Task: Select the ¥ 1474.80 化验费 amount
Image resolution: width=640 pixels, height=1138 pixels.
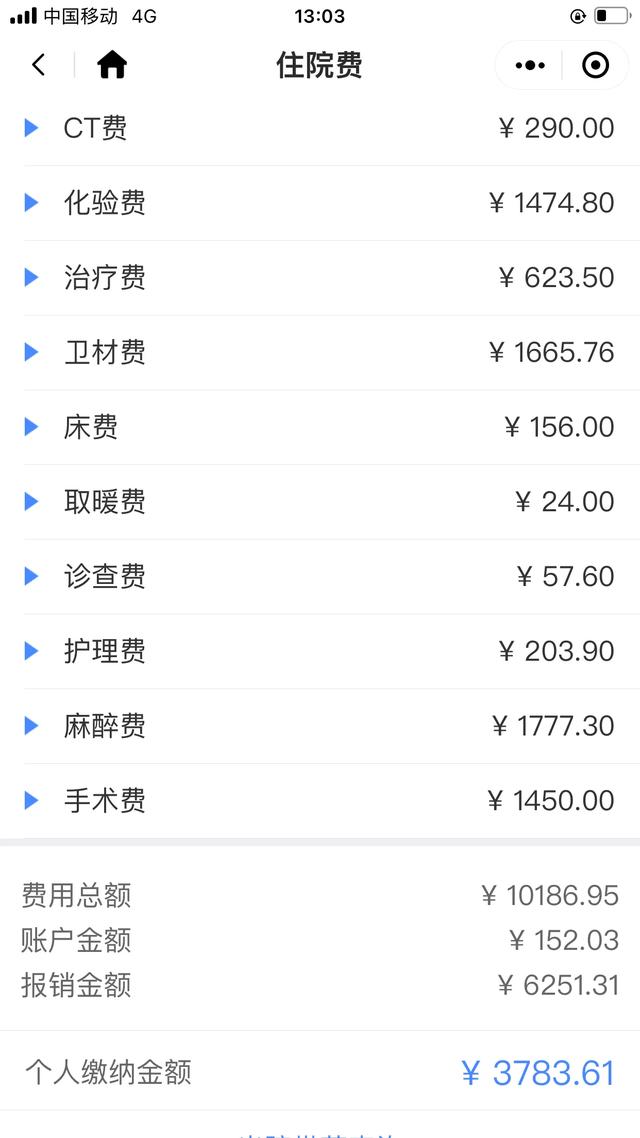Action: click(551, 203)
